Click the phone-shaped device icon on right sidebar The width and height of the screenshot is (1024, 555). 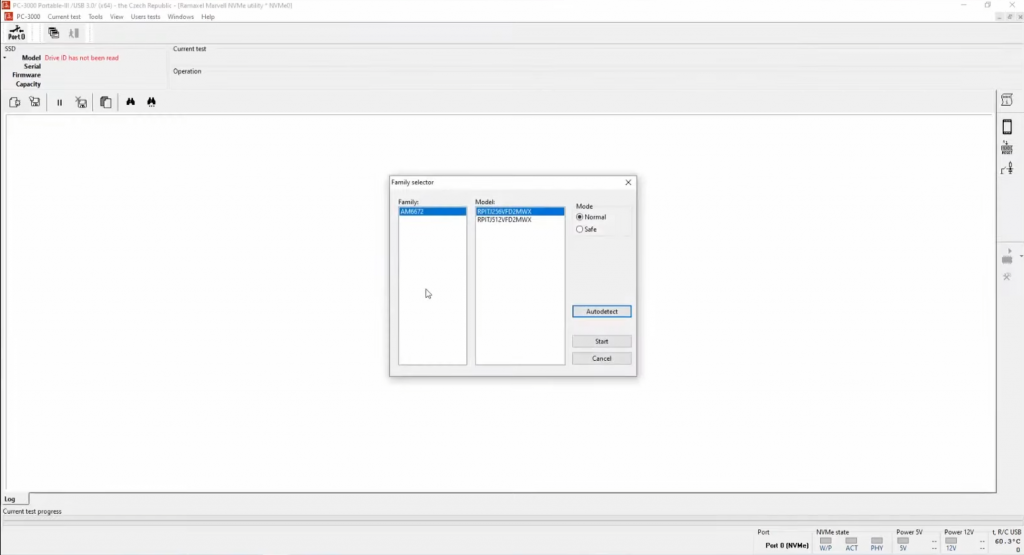click(1007, 127)
